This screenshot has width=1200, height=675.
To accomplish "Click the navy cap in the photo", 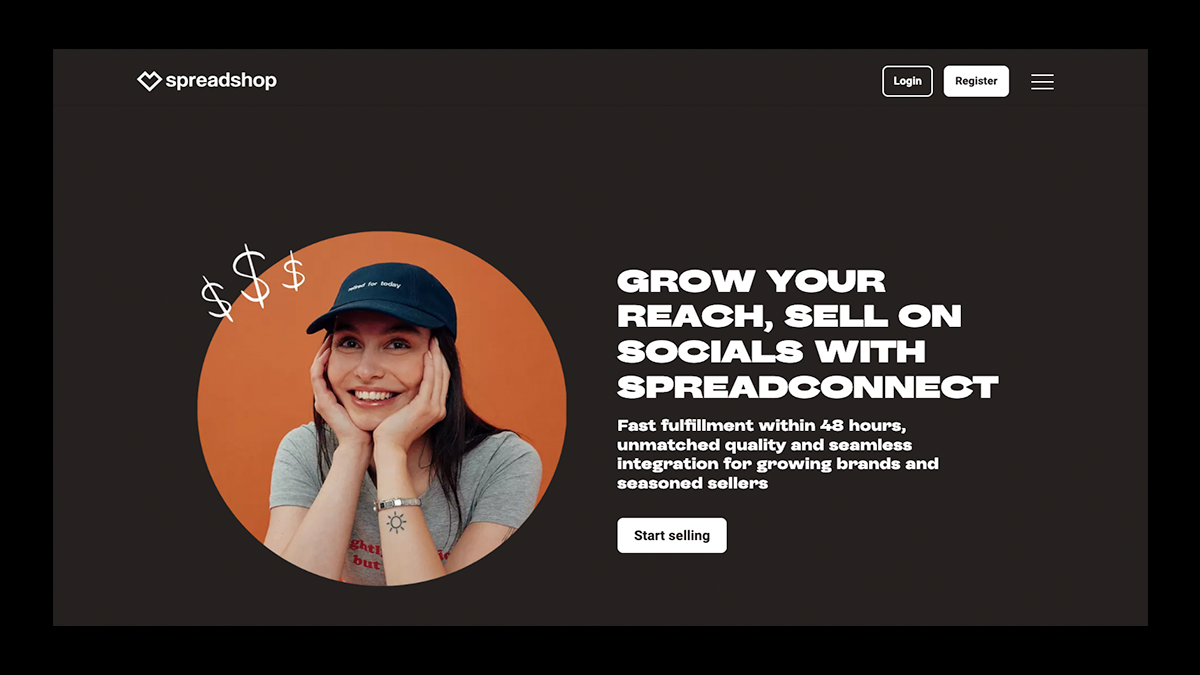I will [384, 298].
